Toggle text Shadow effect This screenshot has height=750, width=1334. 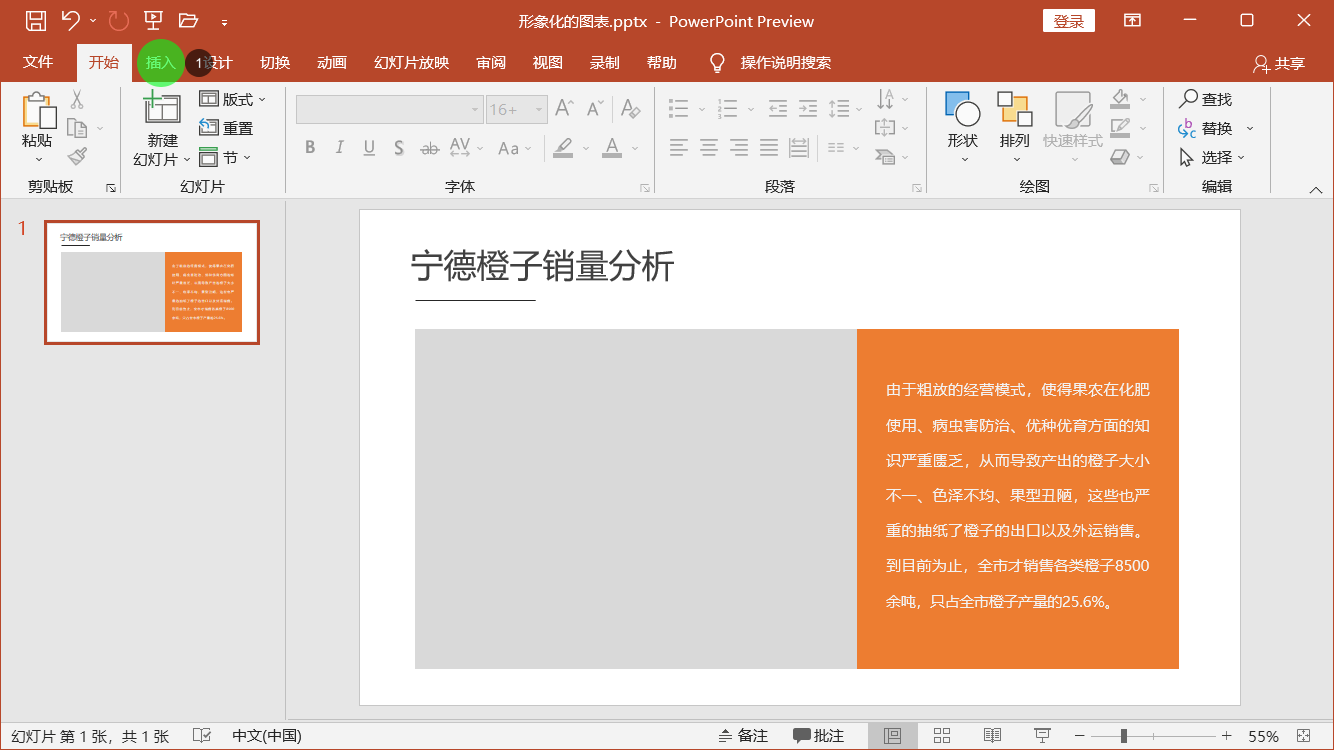399,148
